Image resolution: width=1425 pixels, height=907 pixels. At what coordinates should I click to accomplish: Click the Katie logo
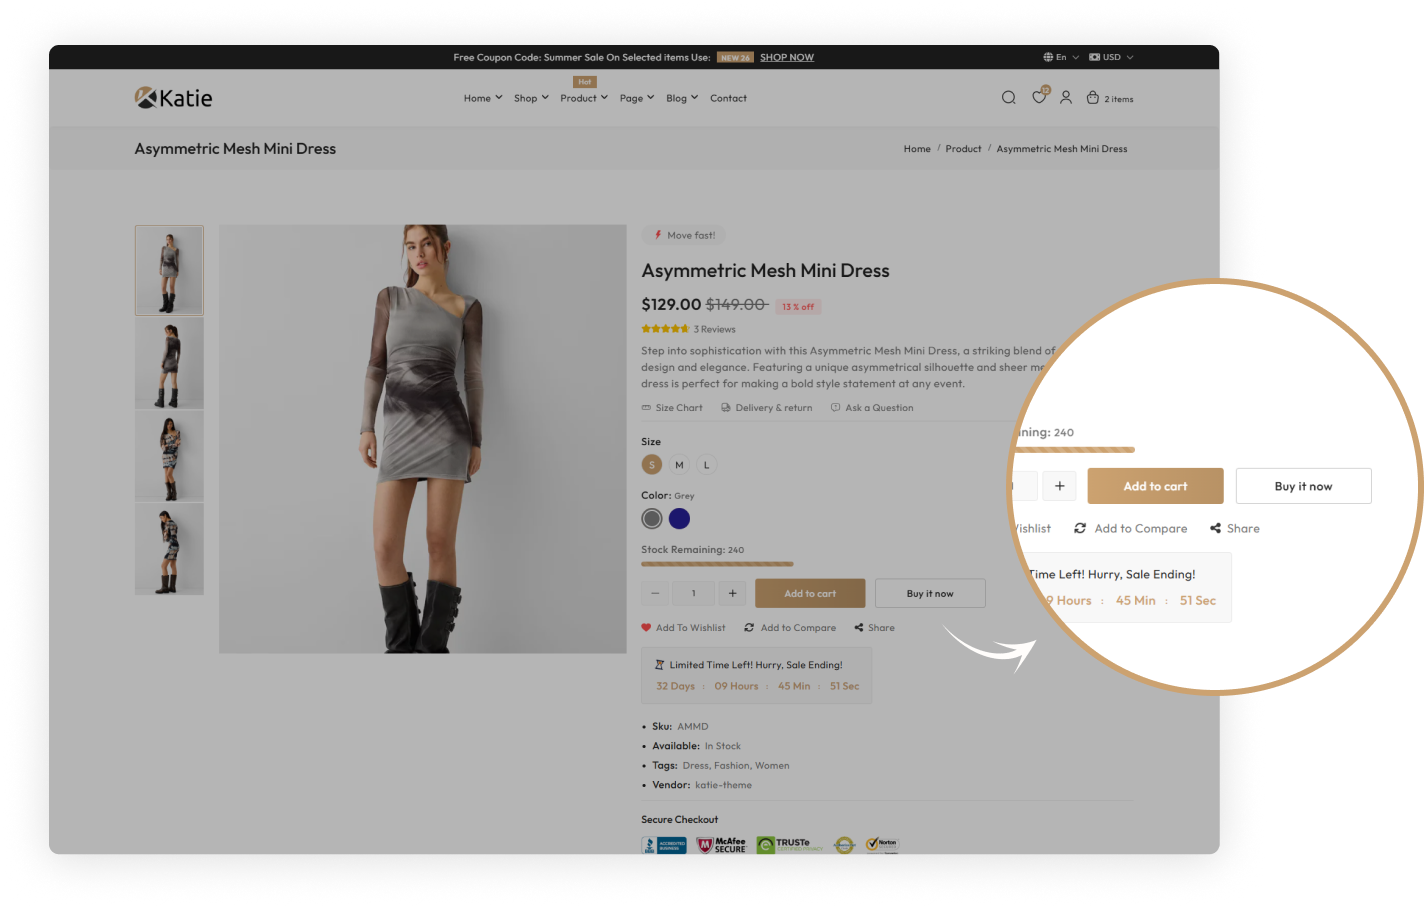coord(173,98)
